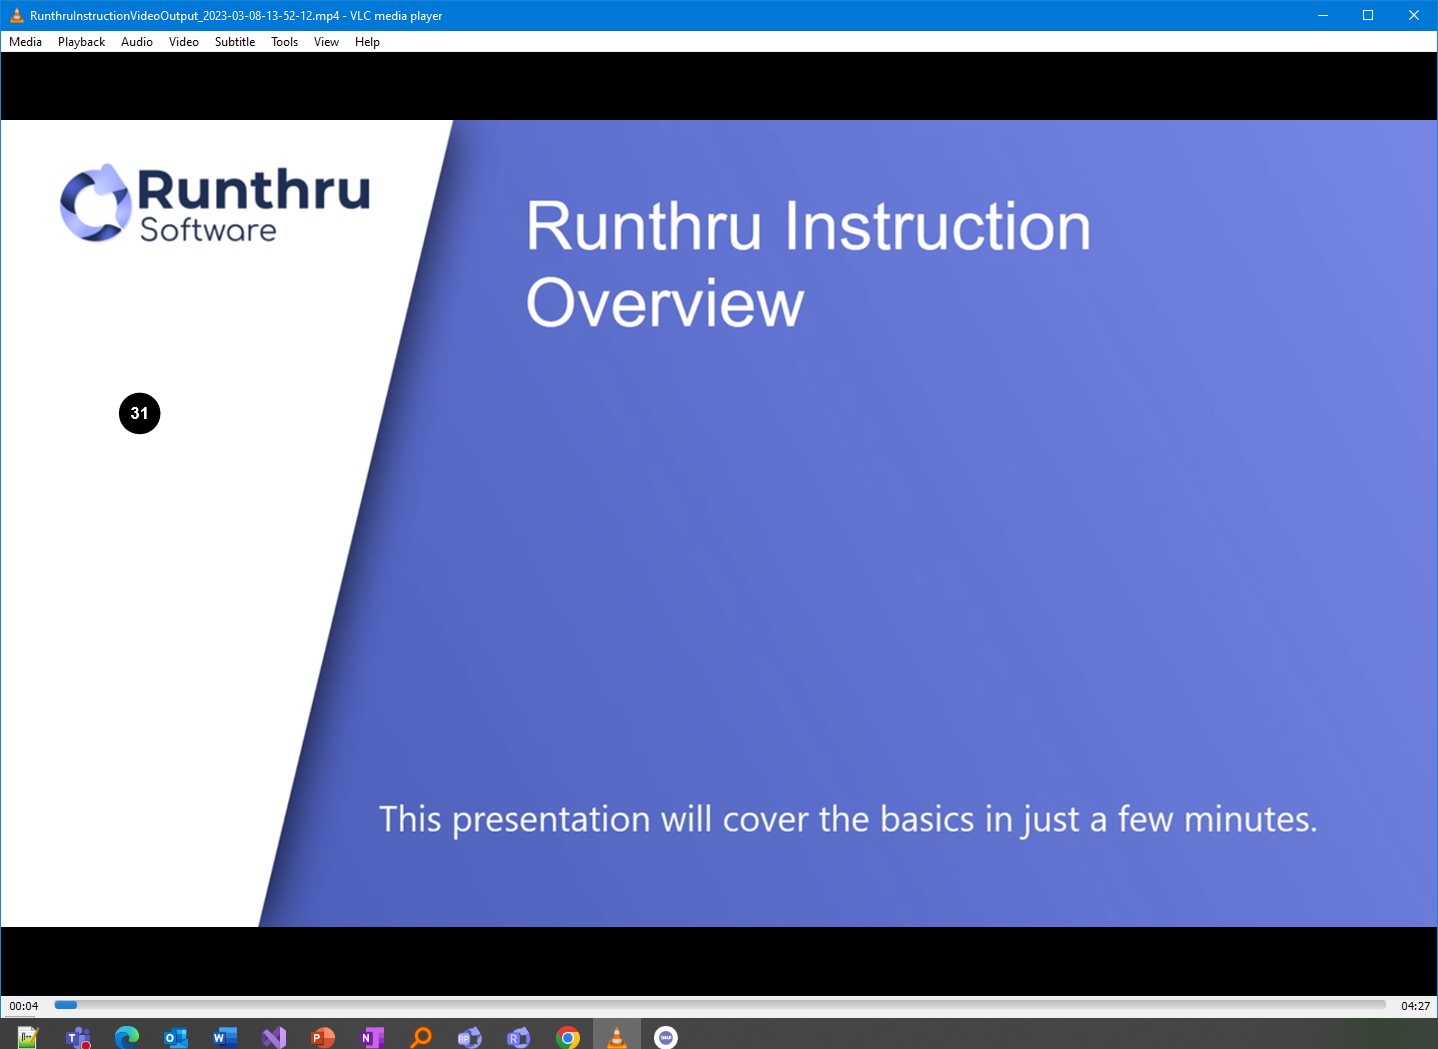Open the Tools menu
This screenshot has height=1049, width=1438.
[x=285, y=42]
